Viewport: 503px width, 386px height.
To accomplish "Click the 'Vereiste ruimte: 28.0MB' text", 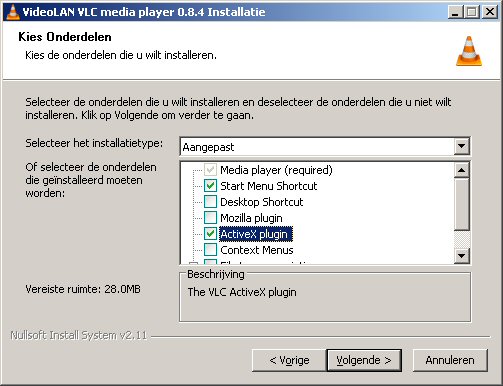I will (83, 289).
